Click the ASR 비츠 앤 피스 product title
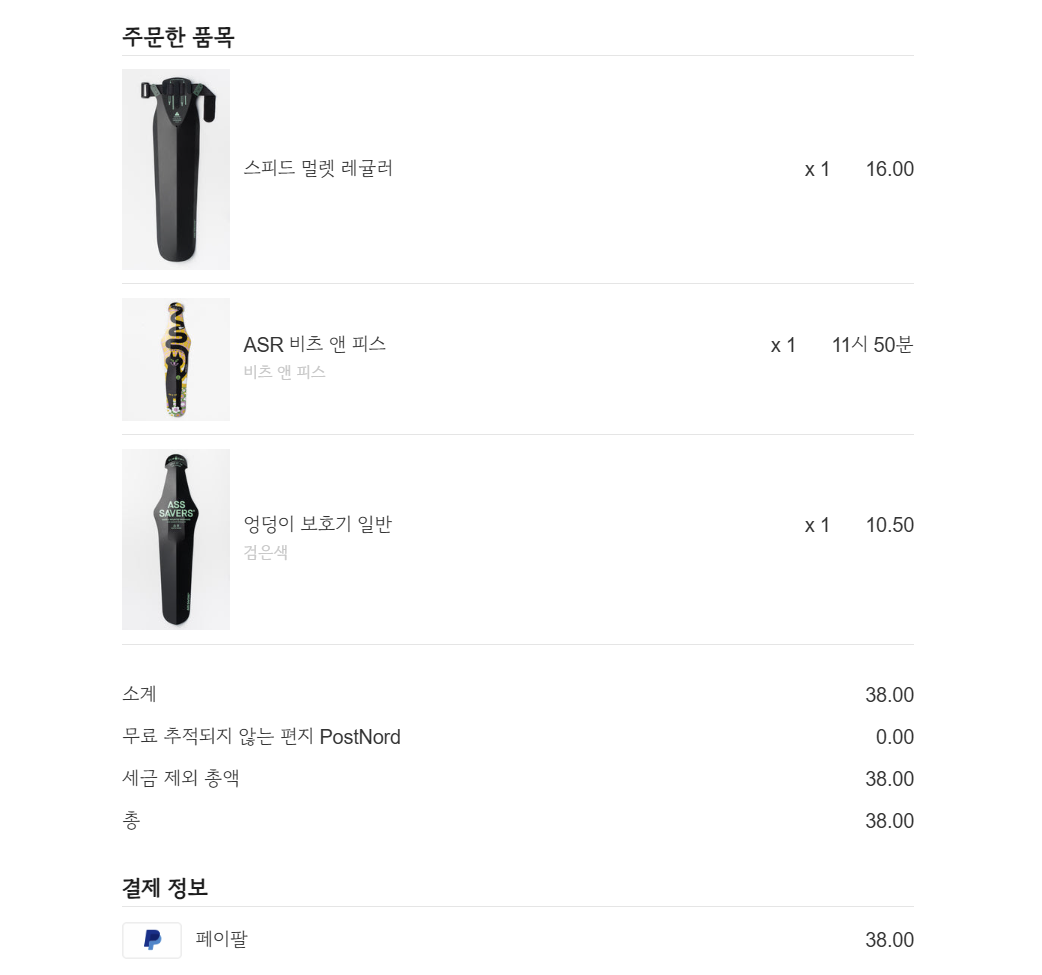 pyautogui.click(x=314, y=344)
